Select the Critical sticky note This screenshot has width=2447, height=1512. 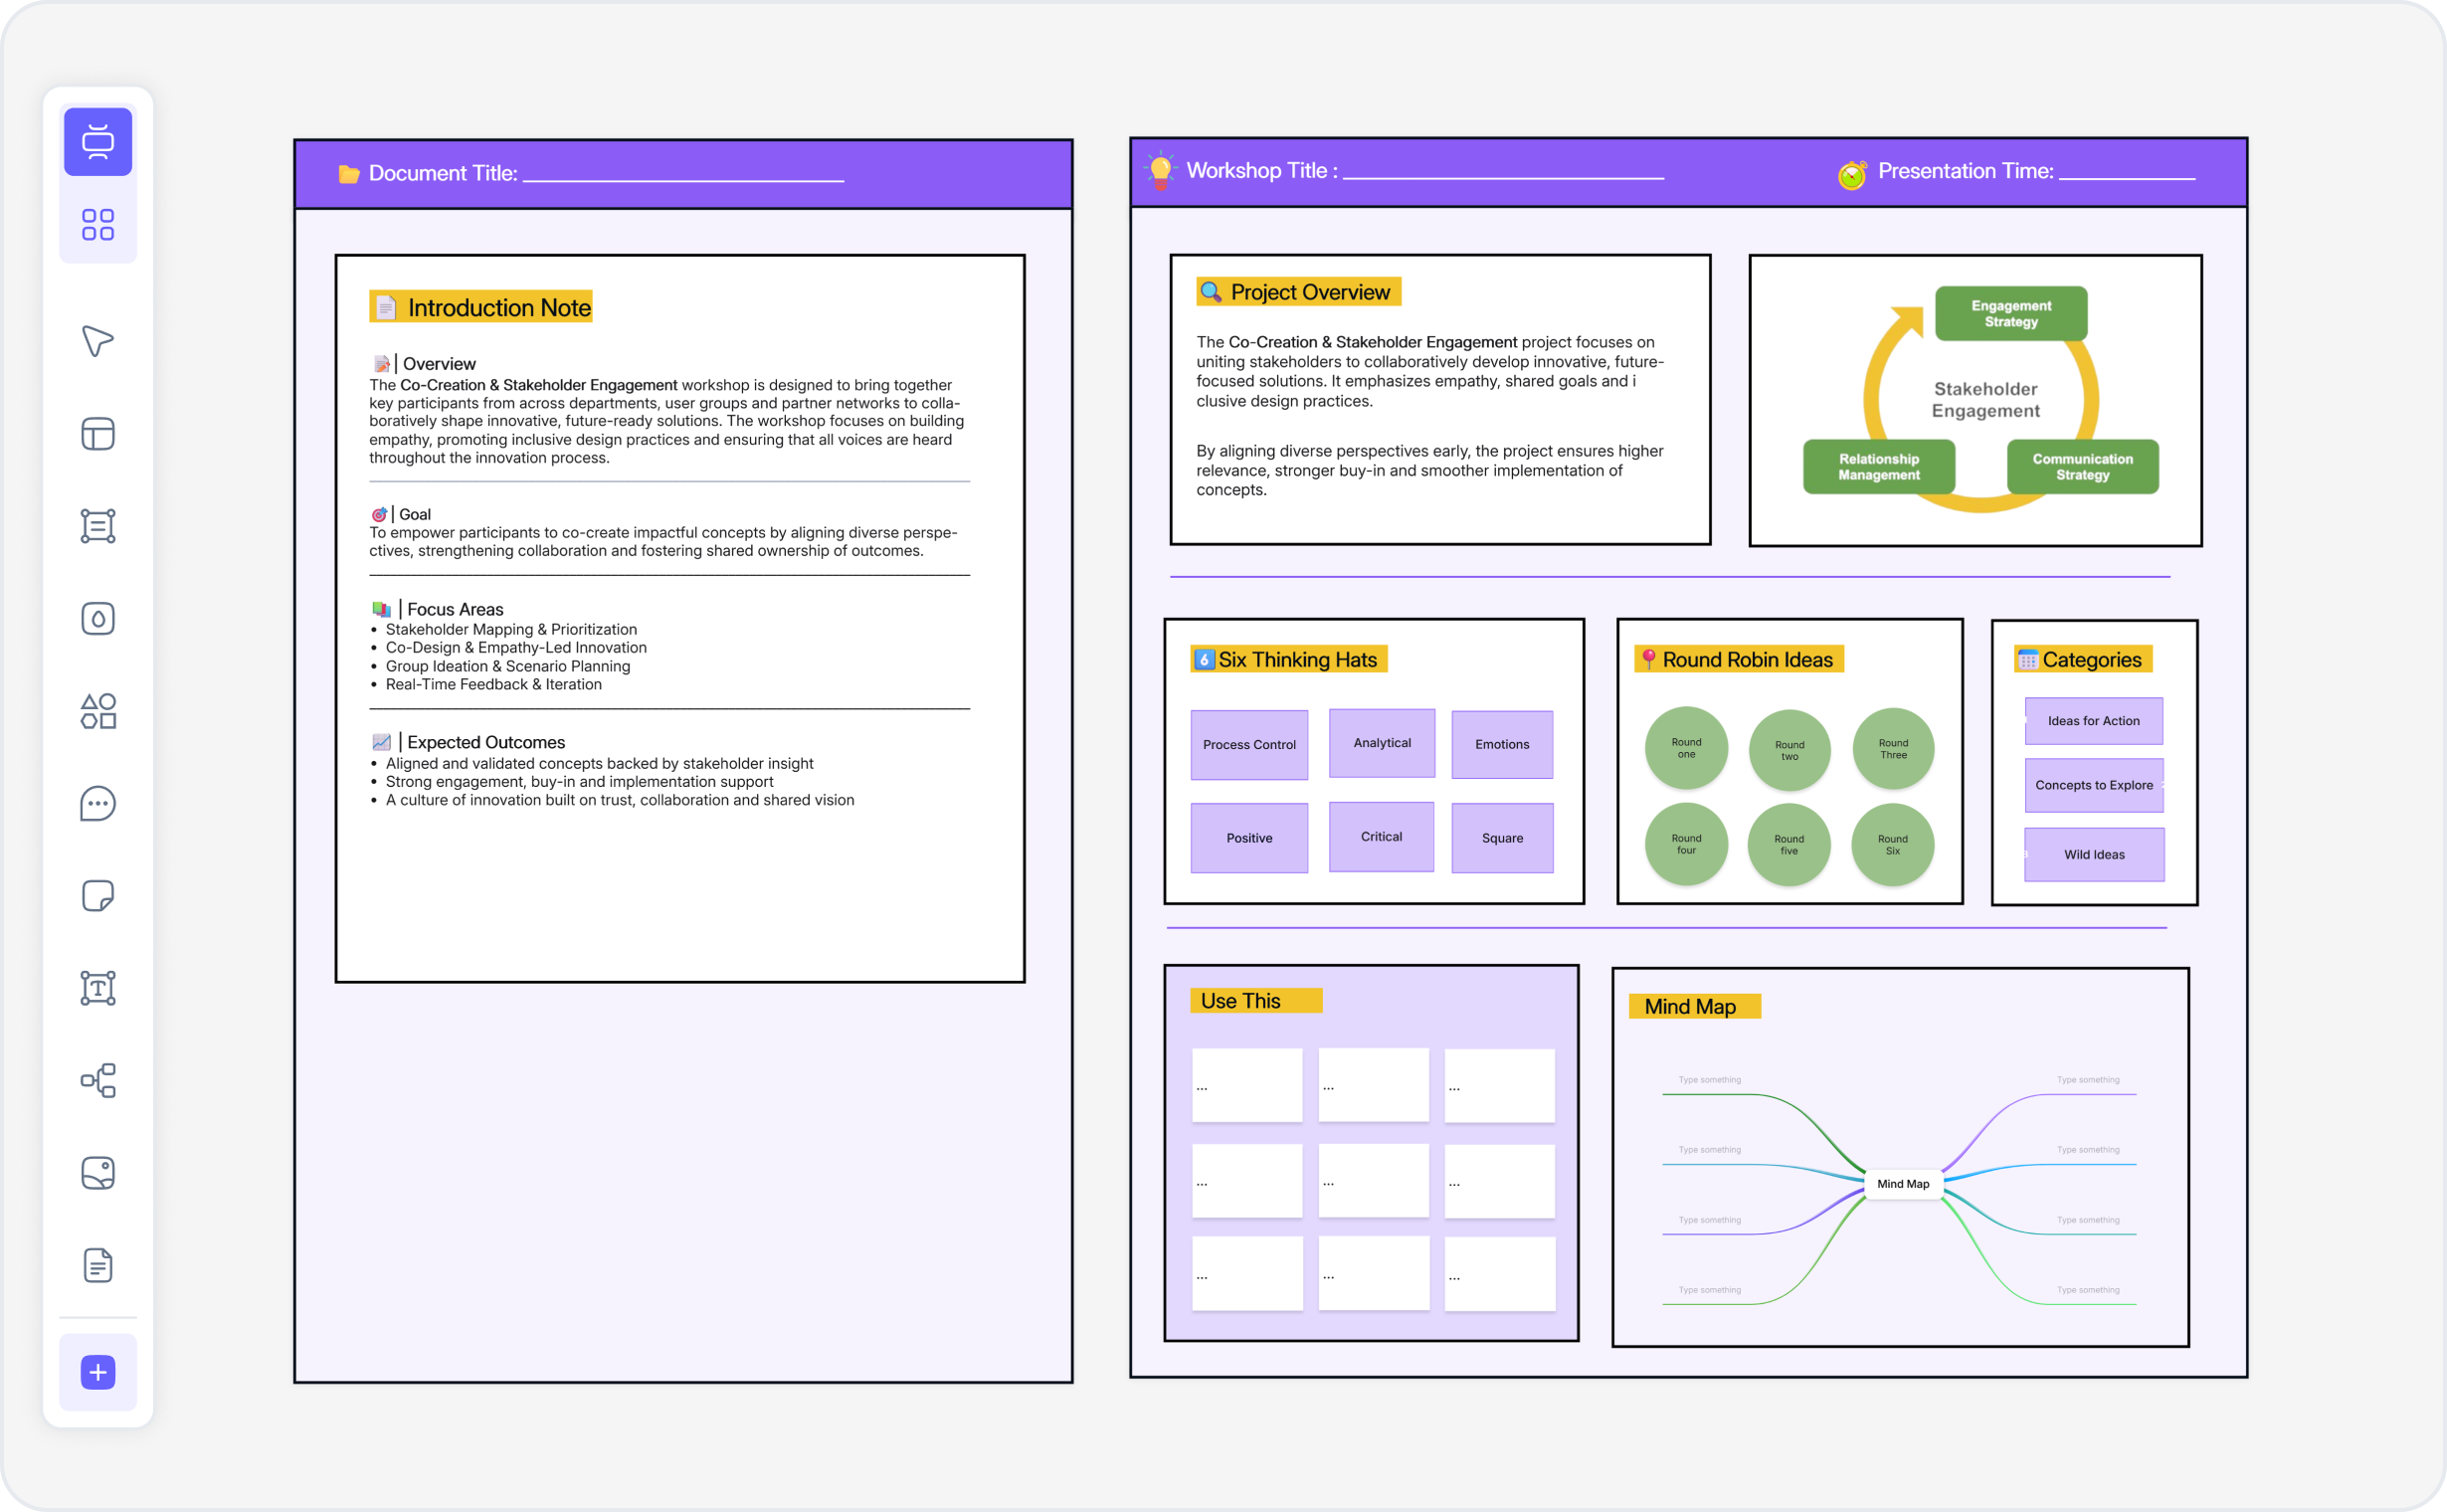click(1381, 836)
